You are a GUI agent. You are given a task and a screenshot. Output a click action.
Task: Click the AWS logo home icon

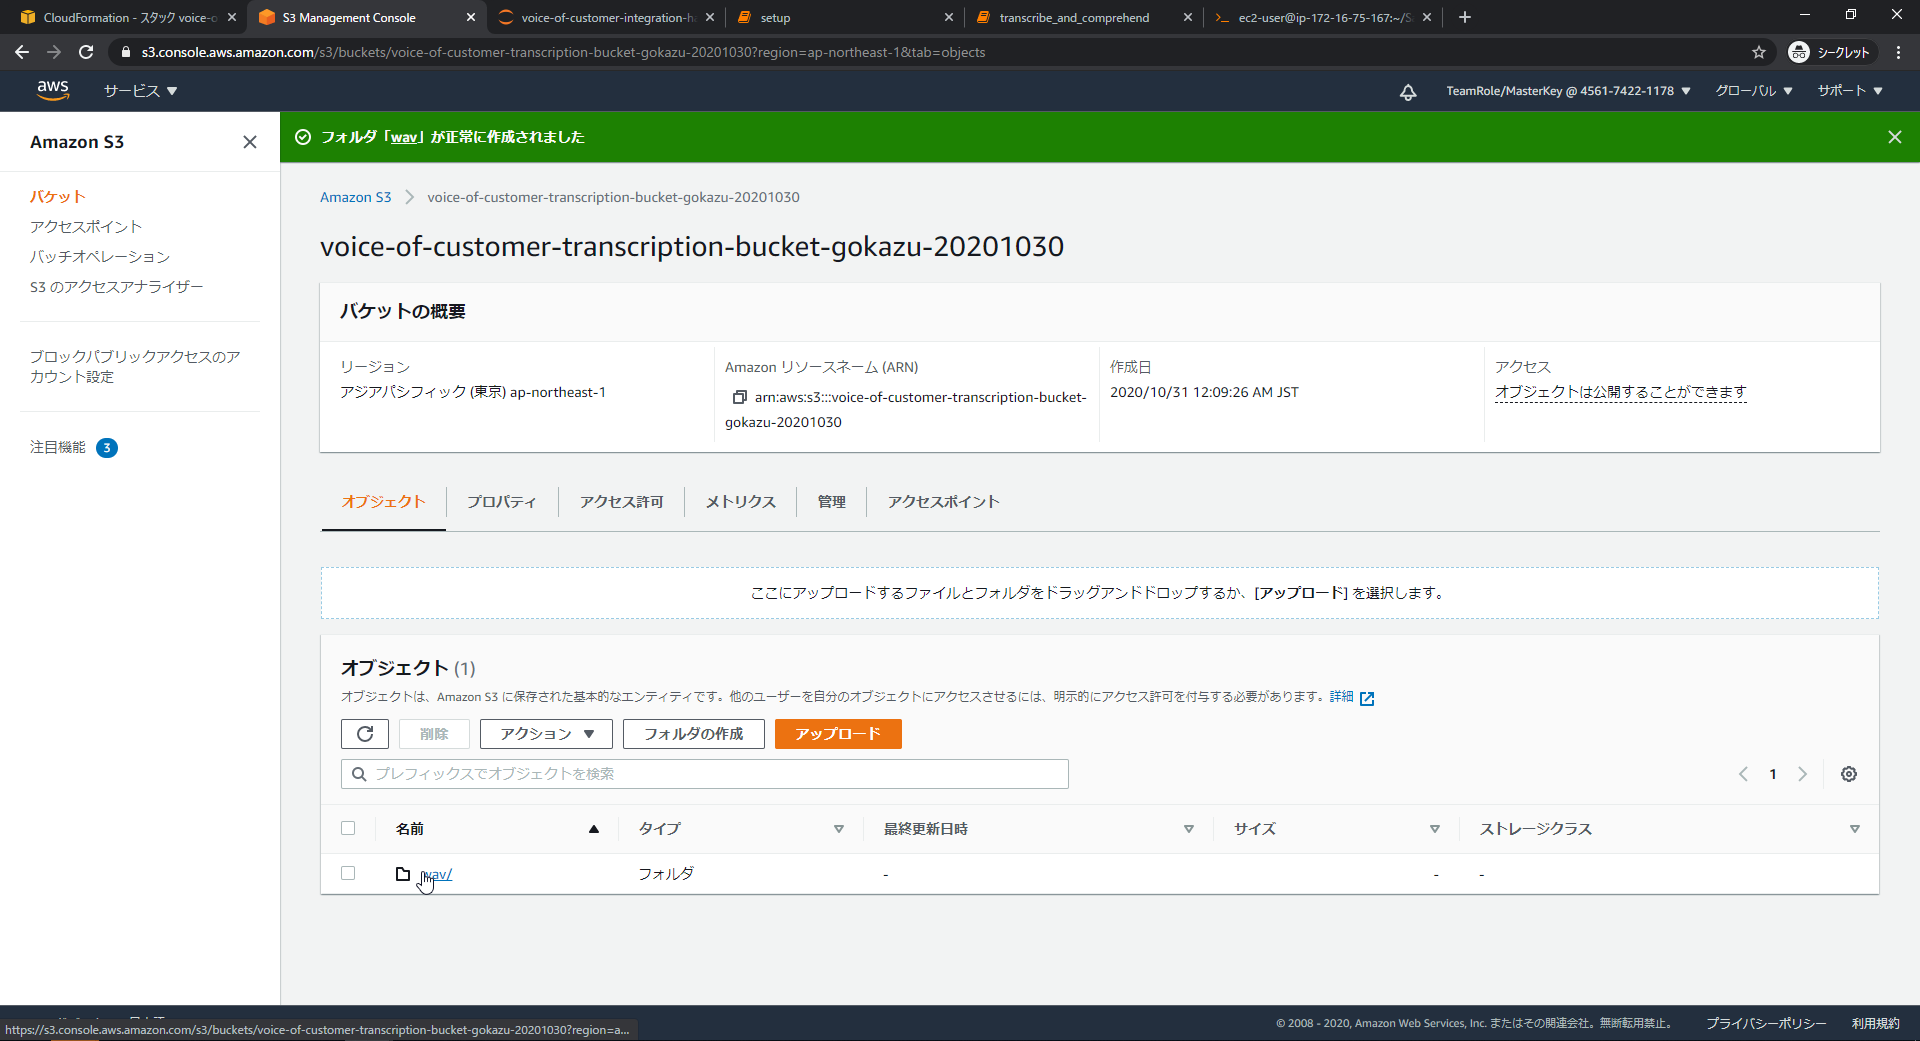click(53, 90)
